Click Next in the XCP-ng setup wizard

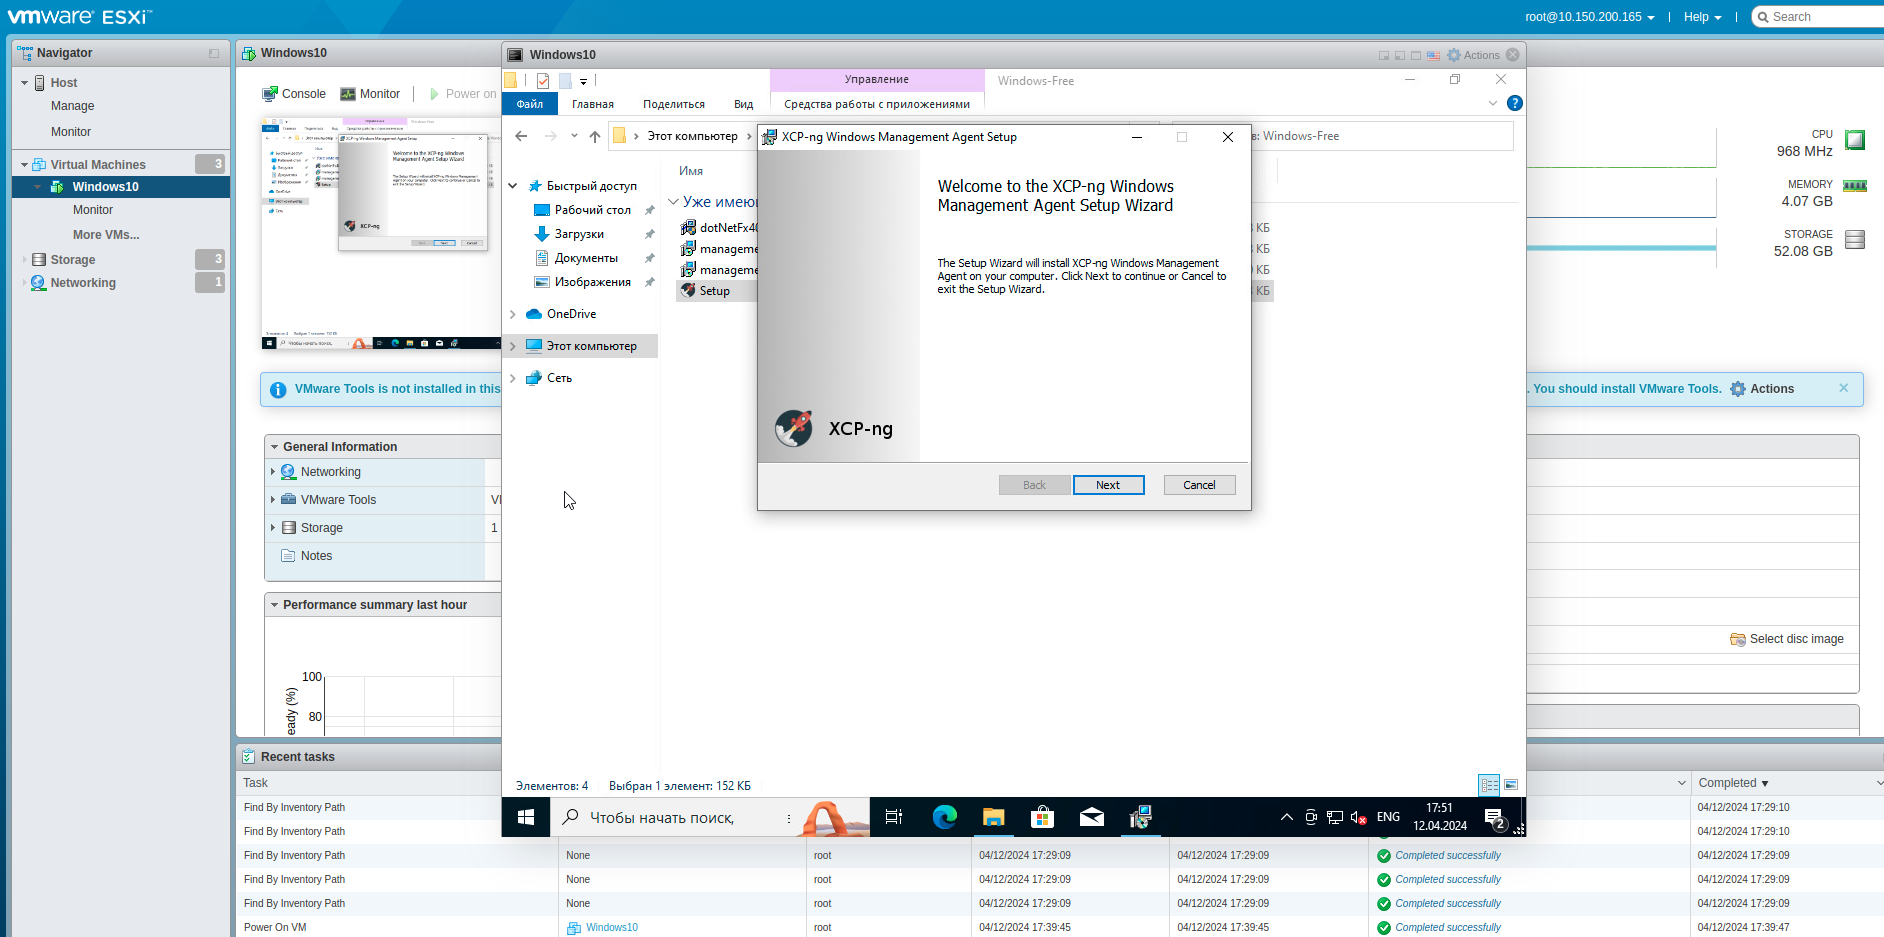click(1108, 485)
